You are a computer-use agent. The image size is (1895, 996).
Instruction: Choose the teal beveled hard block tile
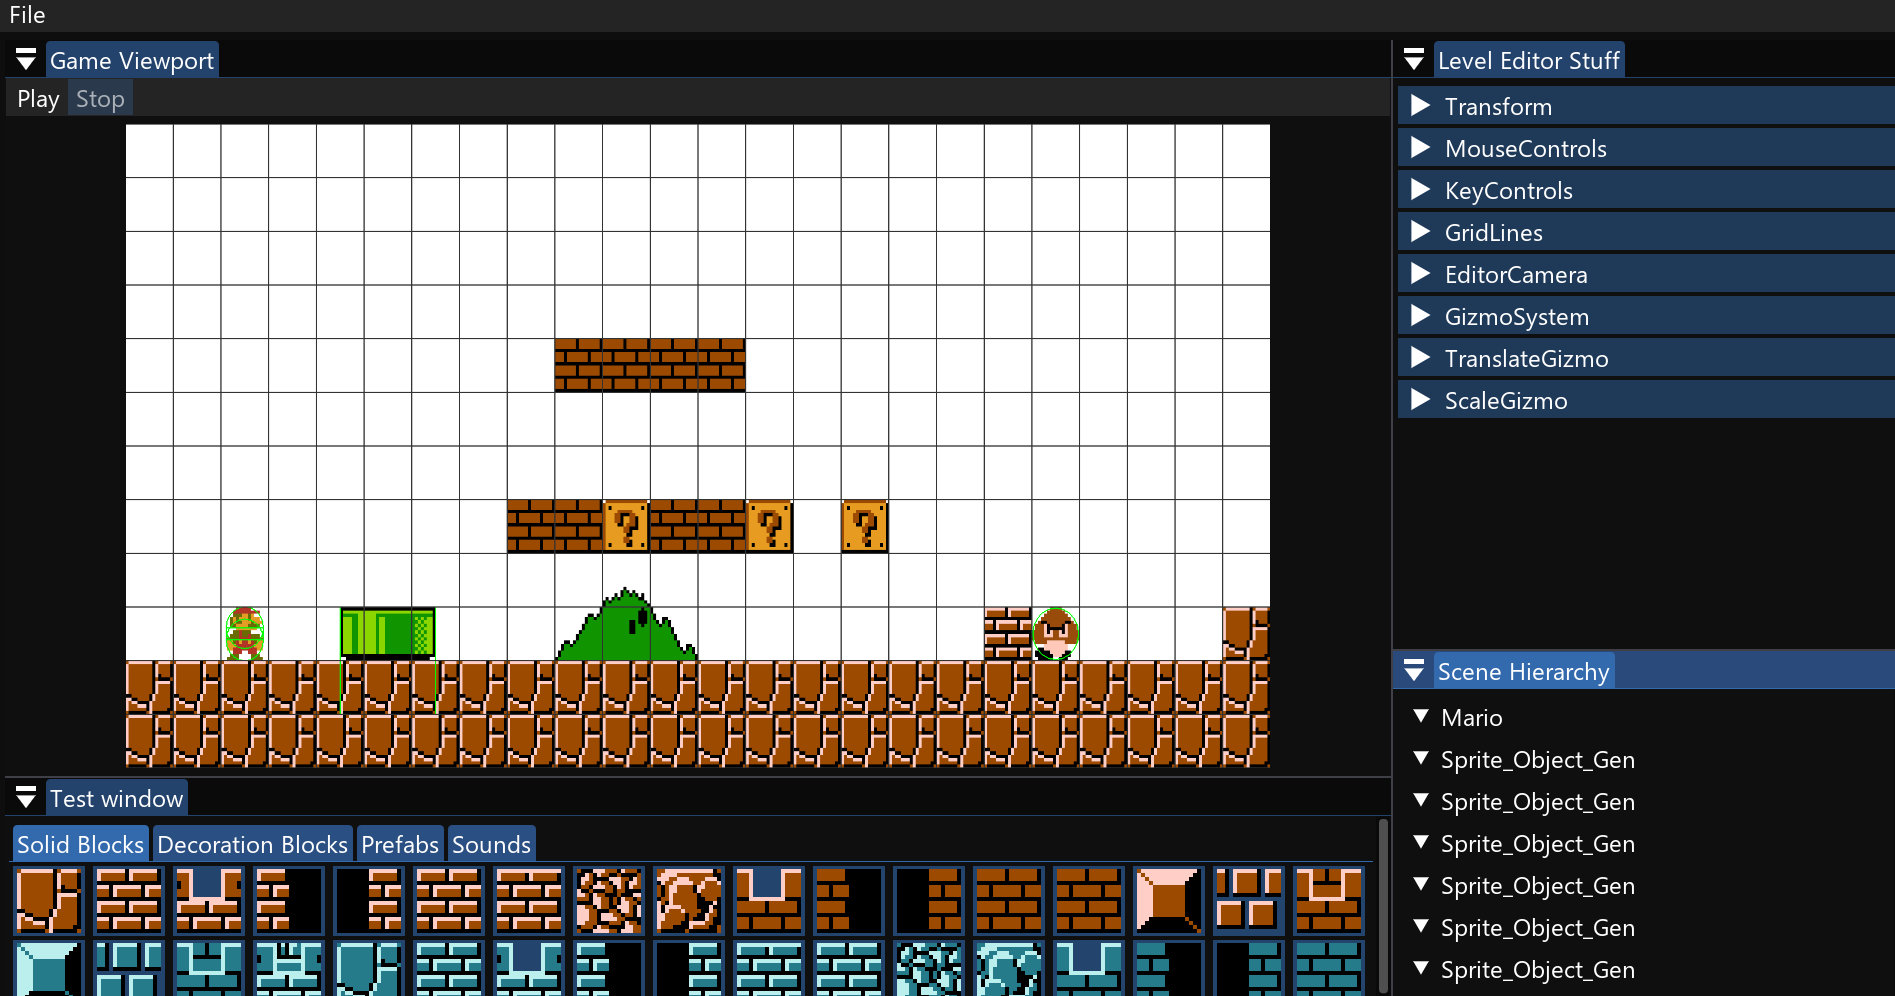(48, 968)
